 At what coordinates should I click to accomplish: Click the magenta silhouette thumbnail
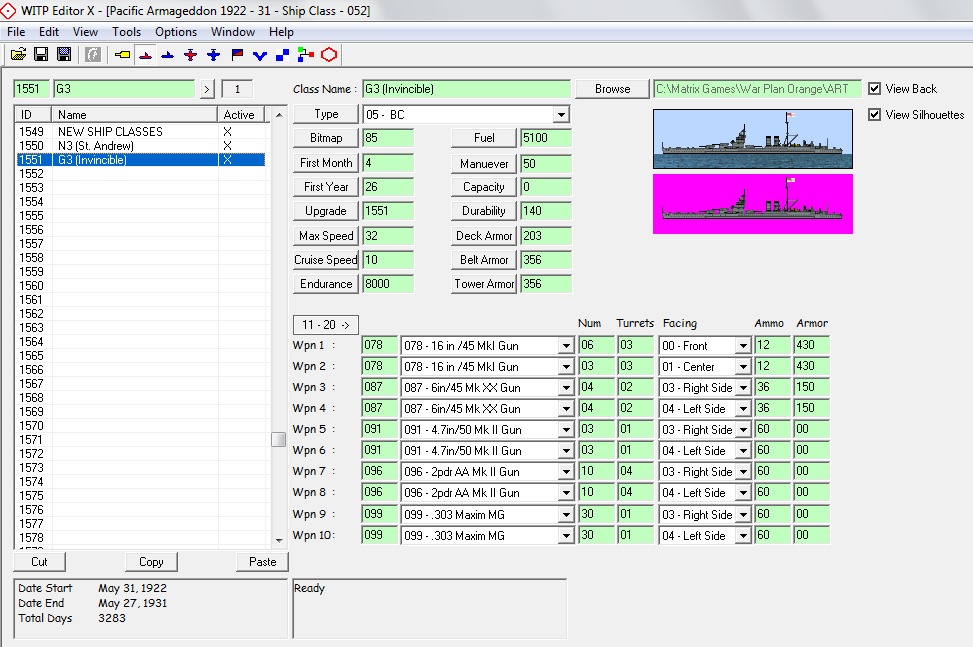[x=753, y=204]
